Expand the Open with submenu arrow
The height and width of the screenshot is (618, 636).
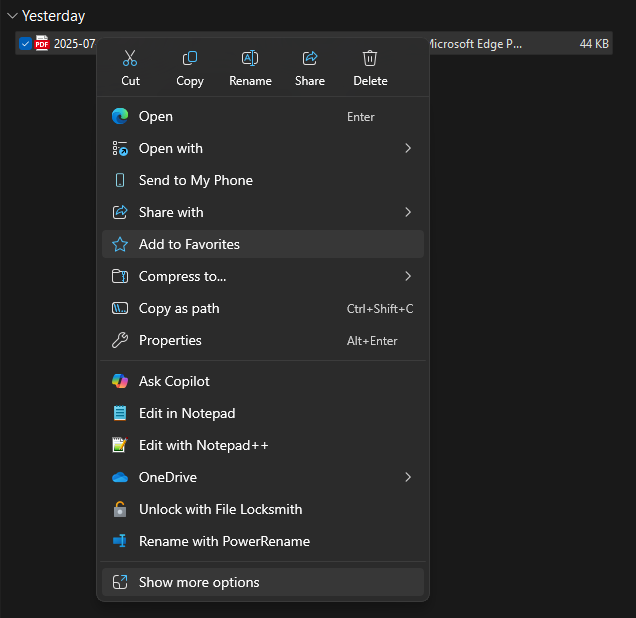pos(408,148)
